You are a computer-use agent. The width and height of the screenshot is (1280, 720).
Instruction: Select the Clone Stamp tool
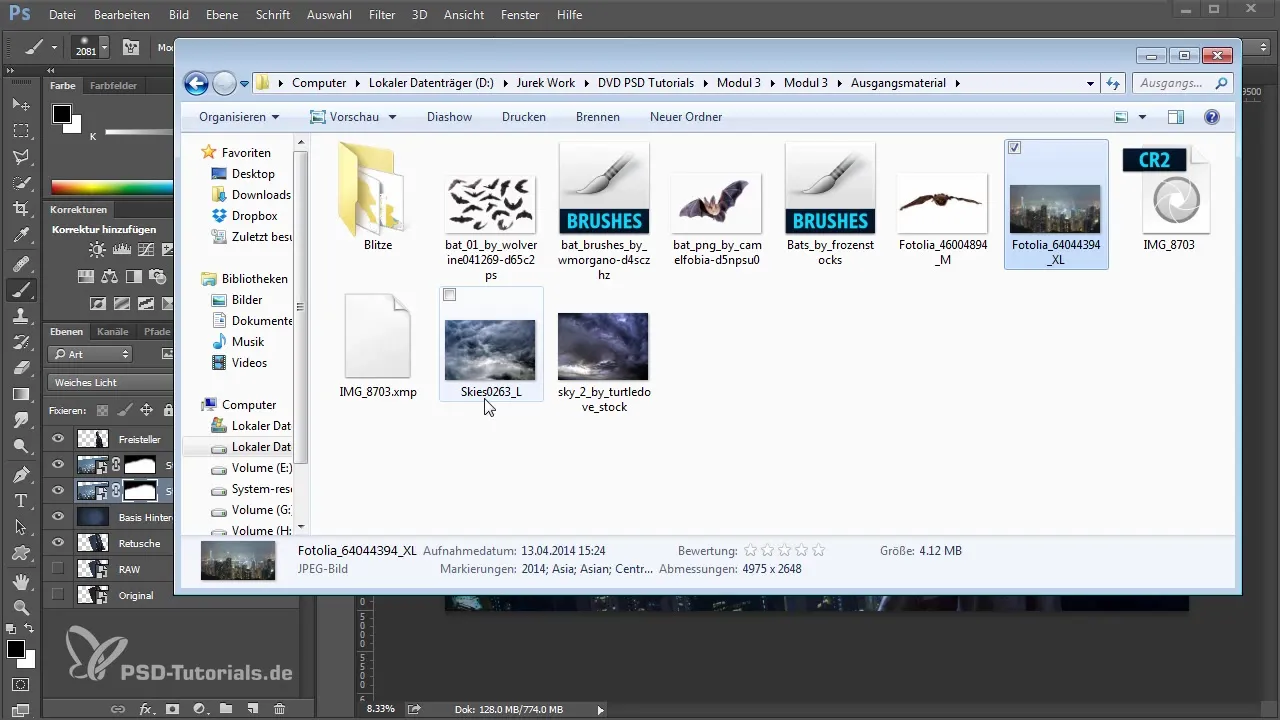pos(20,316)
